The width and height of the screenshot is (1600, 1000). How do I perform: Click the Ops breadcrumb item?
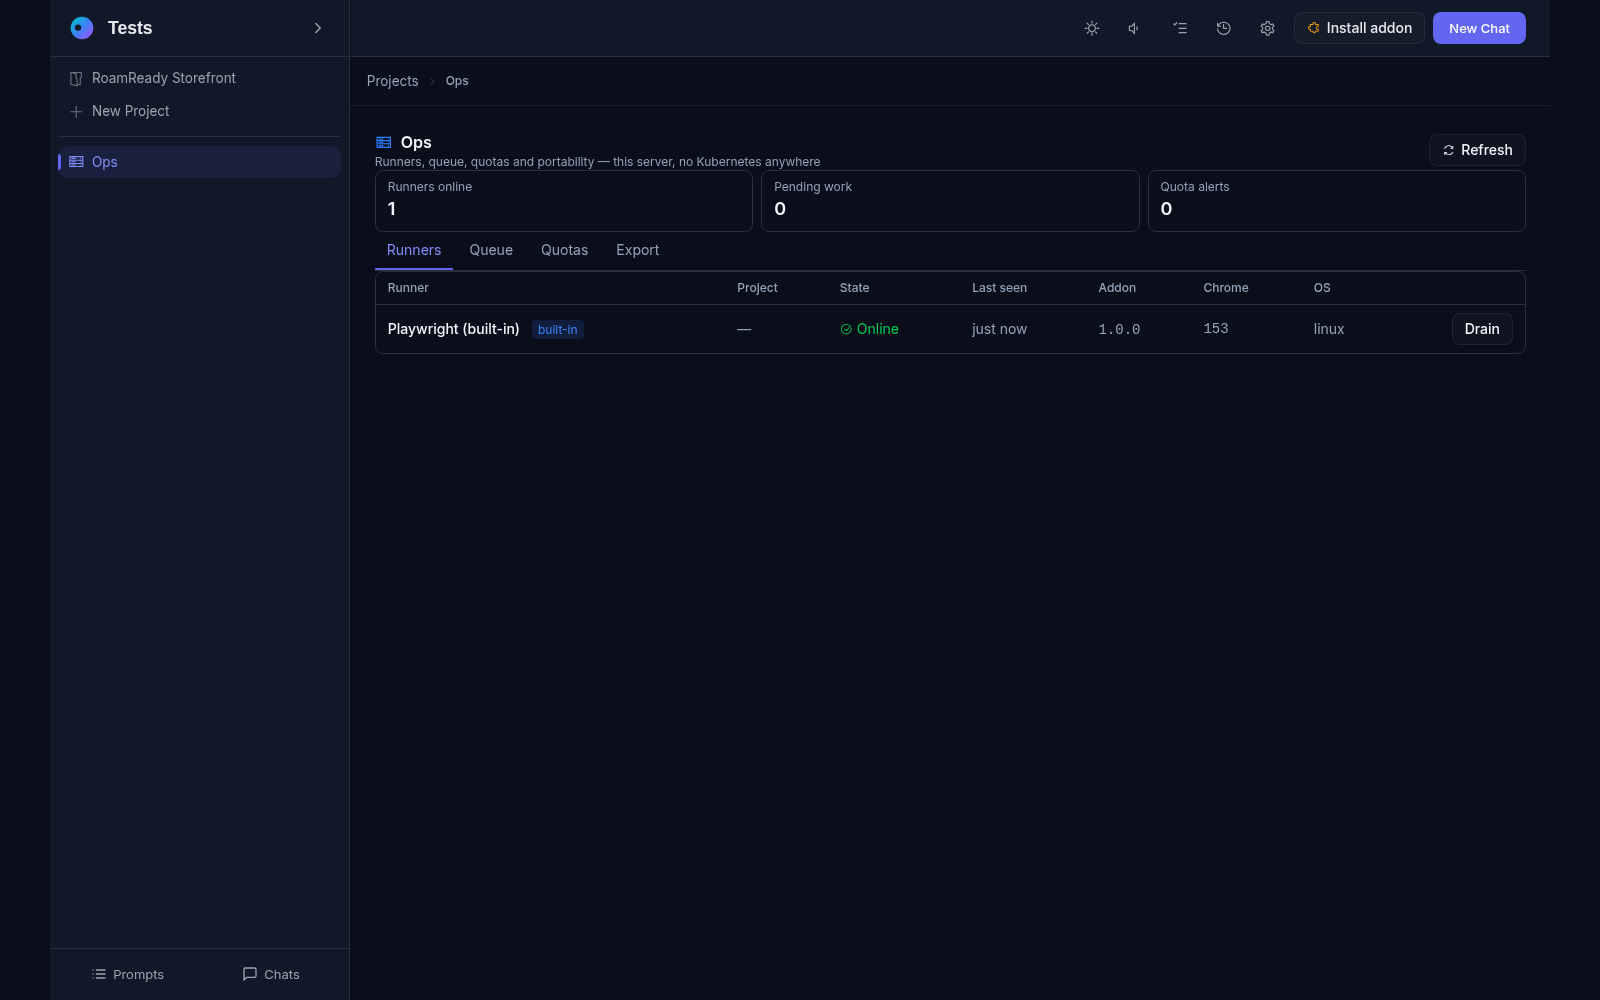click(457, 81)
